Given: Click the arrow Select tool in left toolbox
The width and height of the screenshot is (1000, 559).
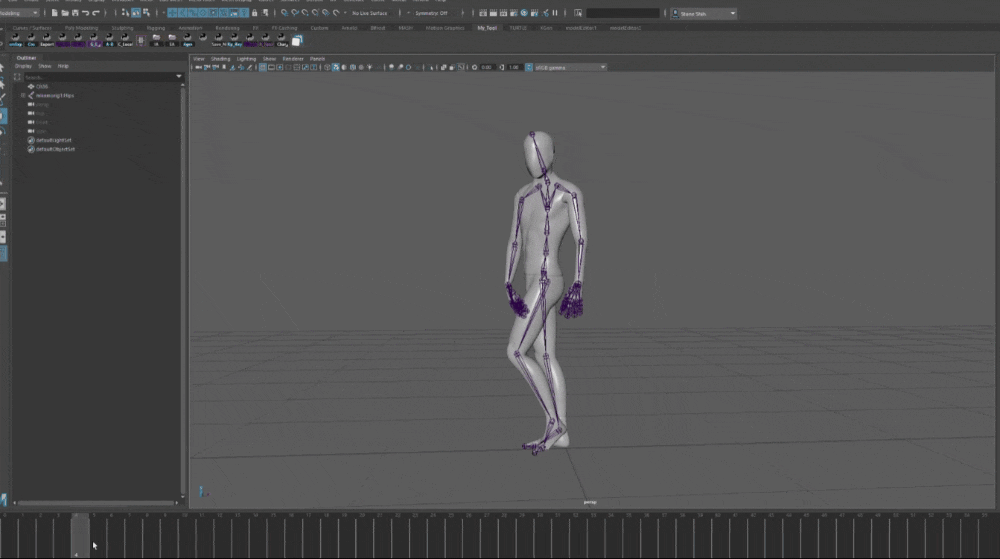Looking at the screenshot, I should 3,68.
